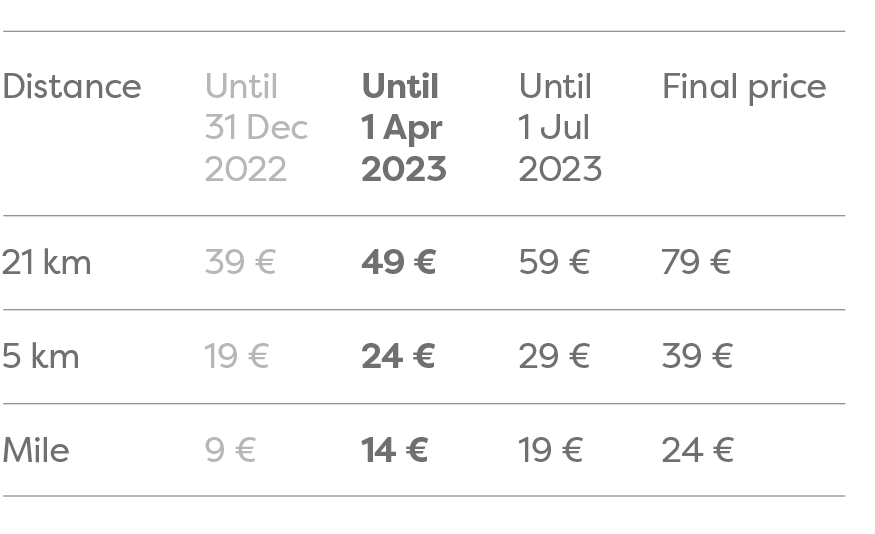The height and width of the screenshot is (534, 875).
Task: Click the 59 € price cell
Action: click(x=554, y=262)
